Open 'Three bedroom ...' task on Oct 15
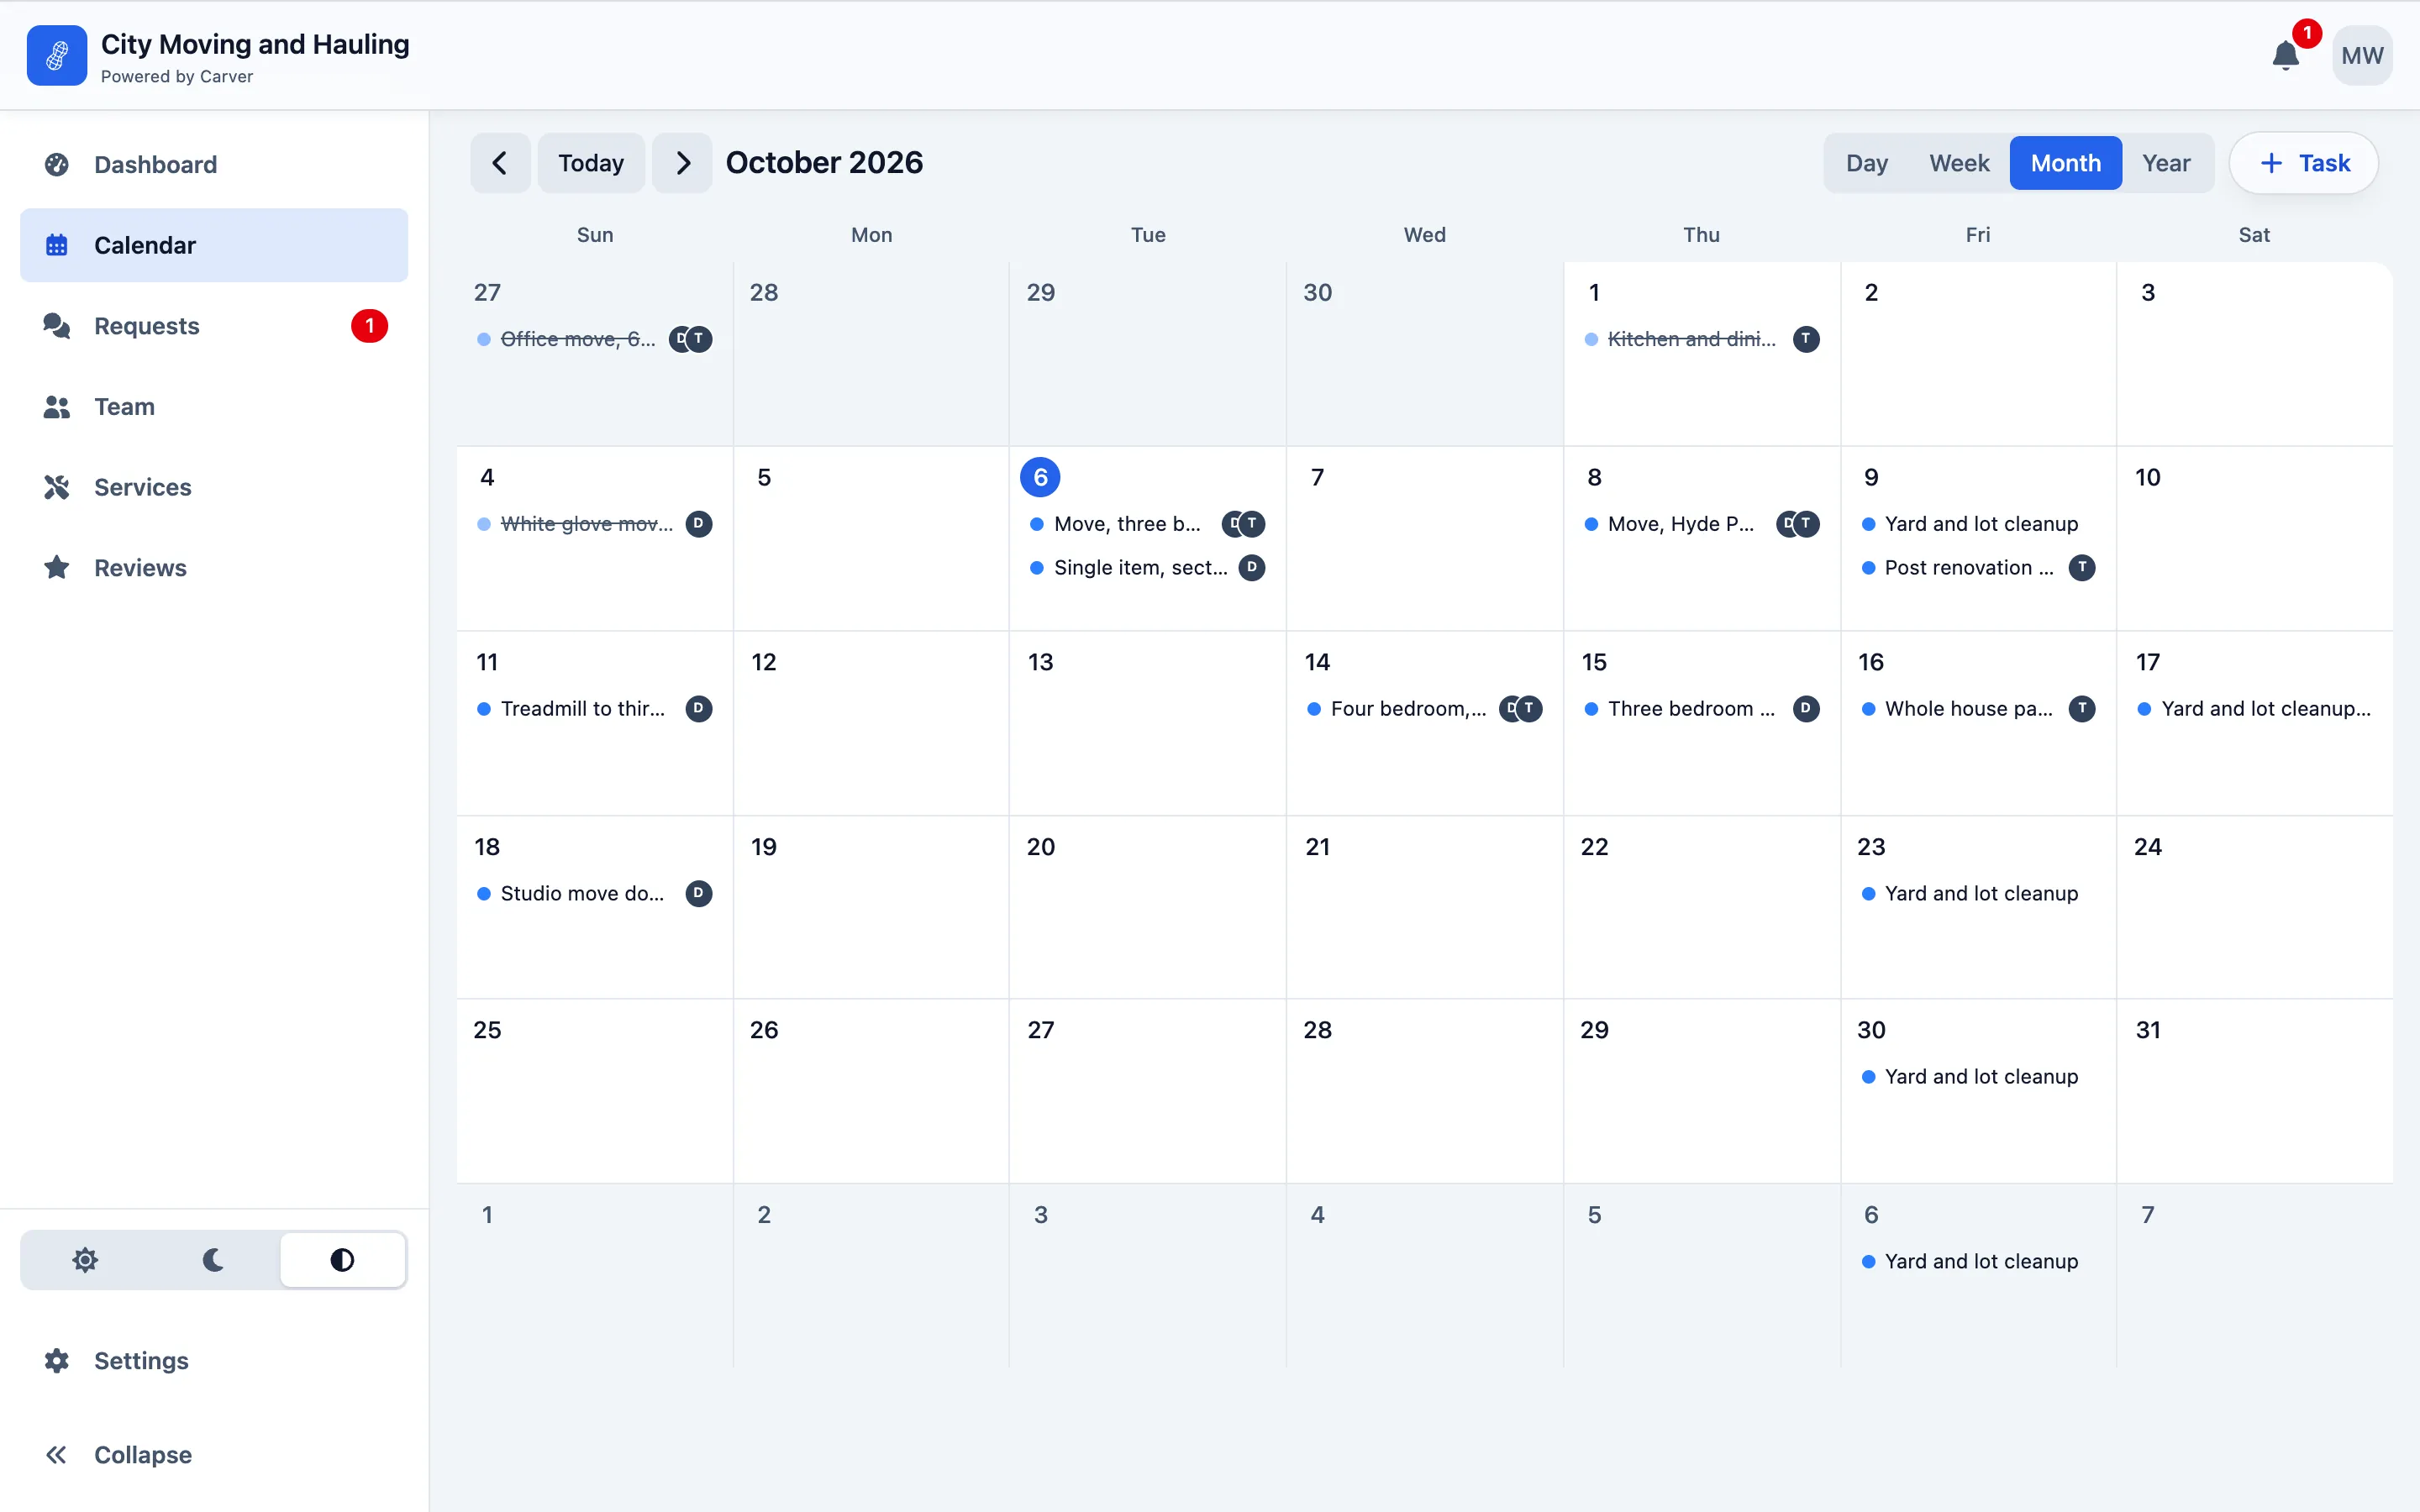 pos(1702,709)
